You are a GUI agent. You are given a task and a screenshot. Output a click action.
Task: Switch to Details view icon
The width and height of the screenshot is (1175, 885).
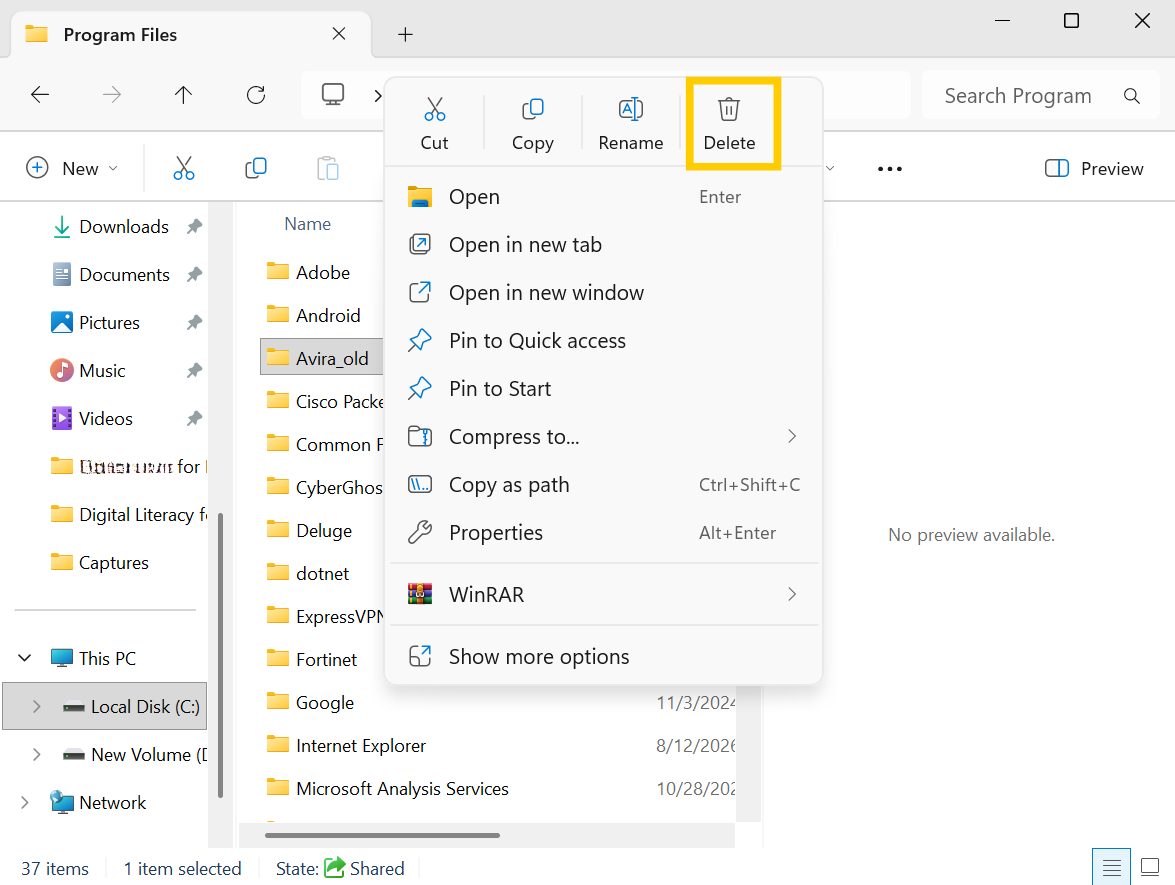(x=1111, y=868)
